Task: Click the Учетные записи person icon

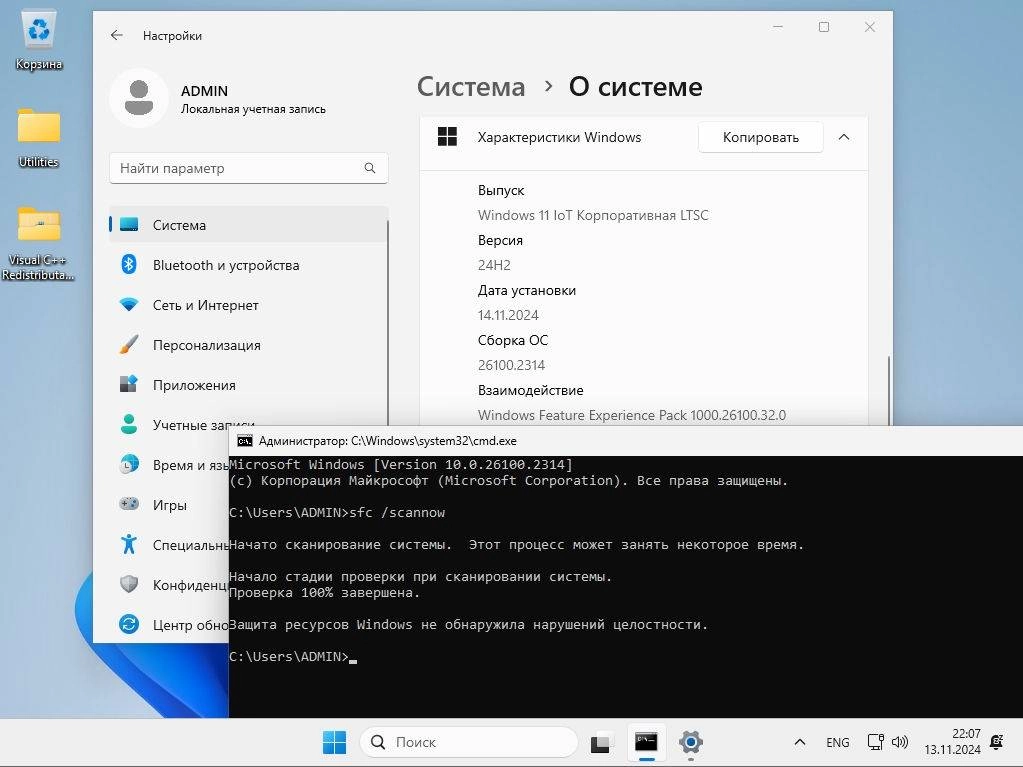Action: pos(129,424)
